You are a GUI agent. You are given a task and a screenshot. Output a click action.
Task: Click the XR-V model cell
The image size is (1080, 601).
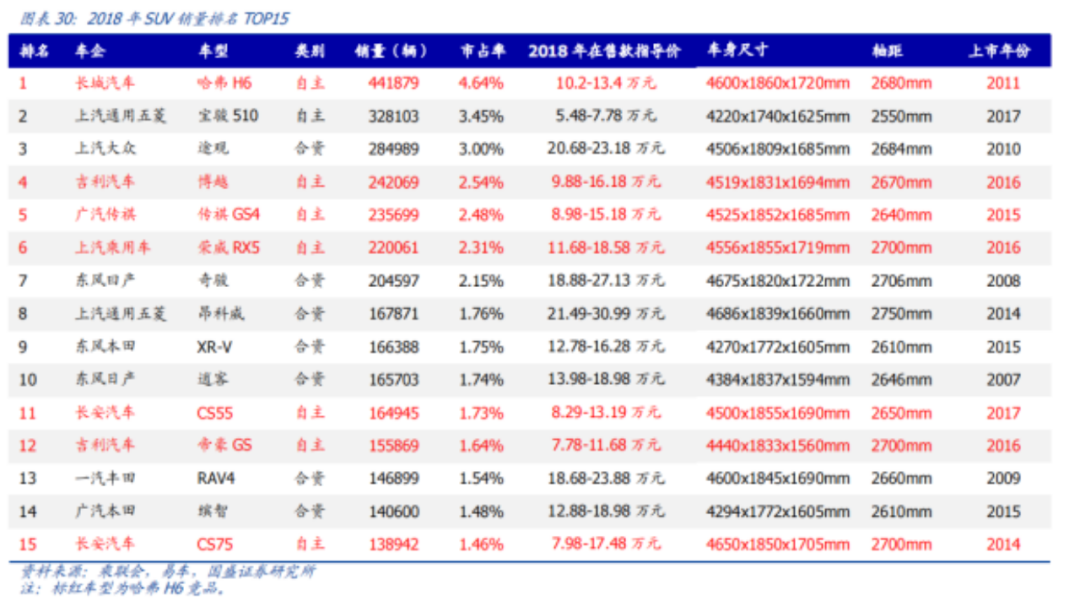(215, 346)
